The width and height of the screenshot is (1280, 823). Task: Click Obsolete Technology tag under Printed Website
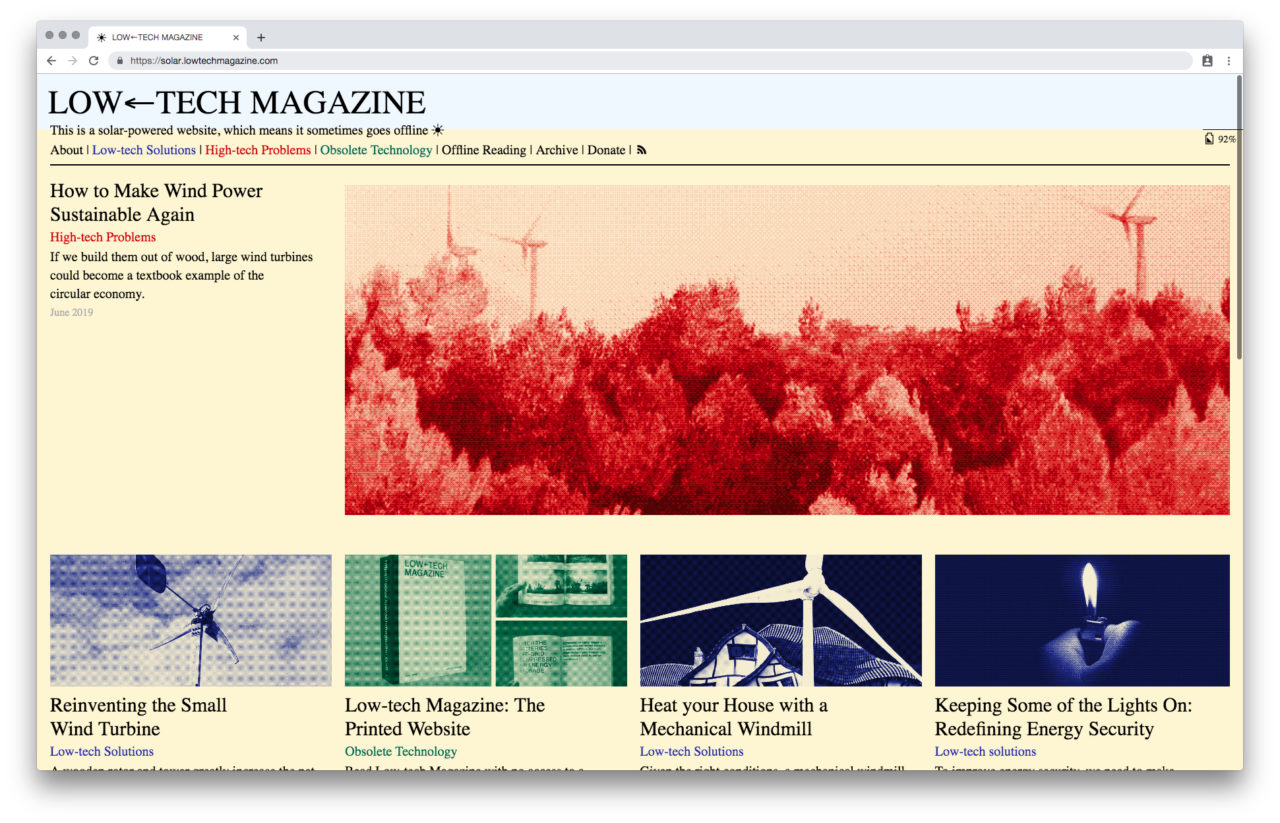(x=401, y=751)
